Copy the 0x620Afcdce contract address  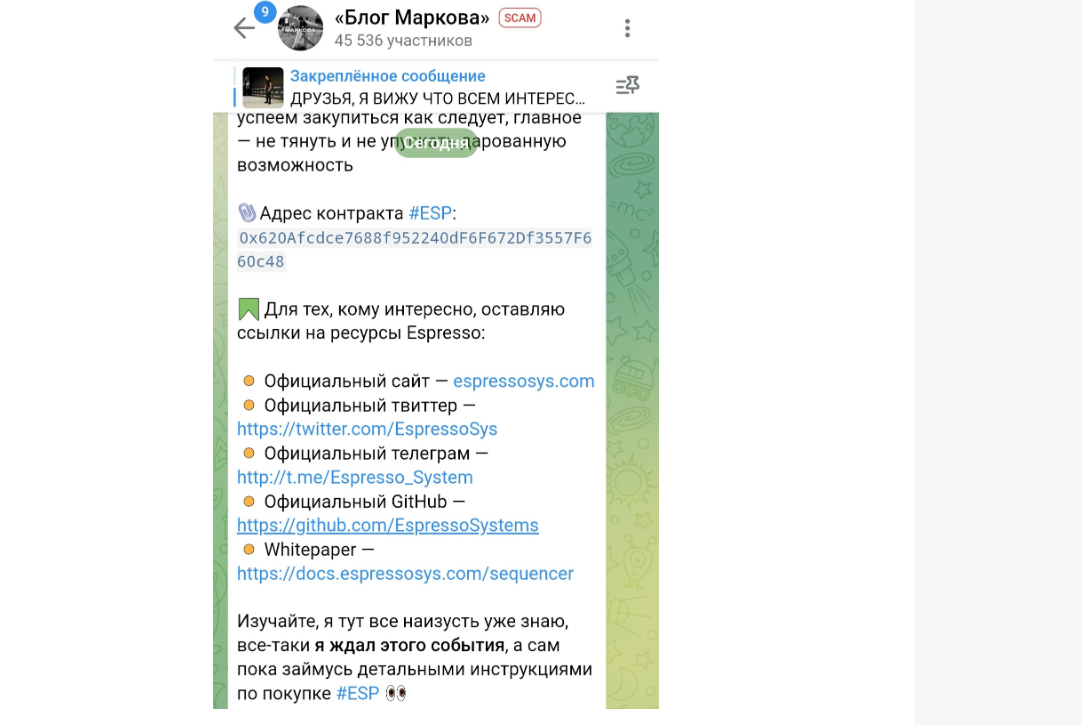point(414,250)
